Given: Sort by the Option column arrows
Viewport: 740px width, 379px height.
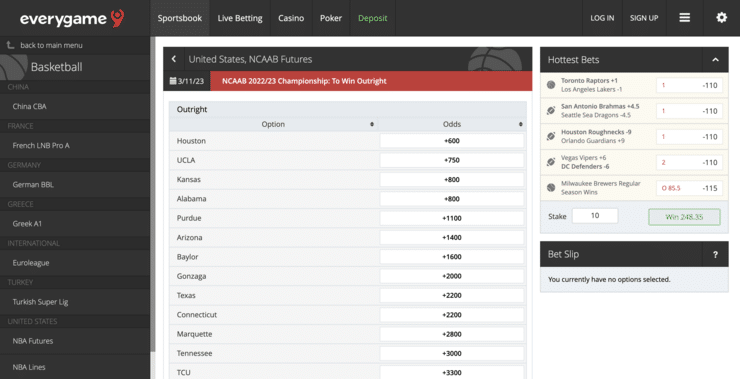Looking at the screenshot, I should pos(372,124).
